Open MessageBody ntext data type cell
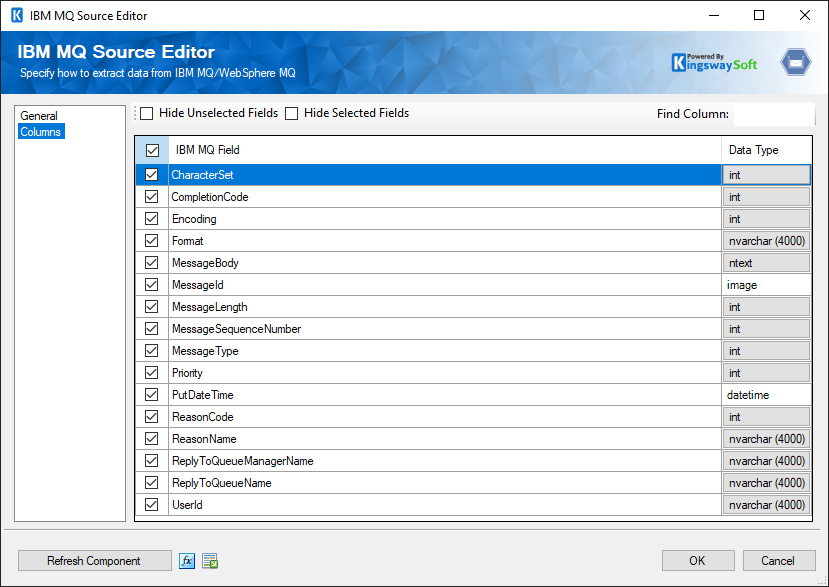 (x=766, y=263)
